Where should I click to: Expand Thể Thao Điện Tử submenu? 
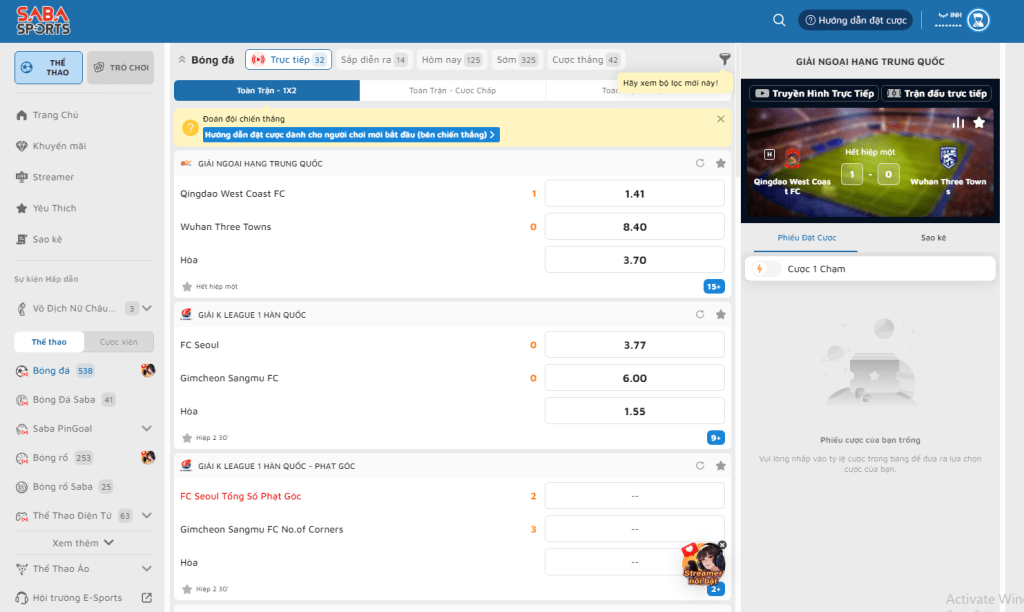pos(147,515)
